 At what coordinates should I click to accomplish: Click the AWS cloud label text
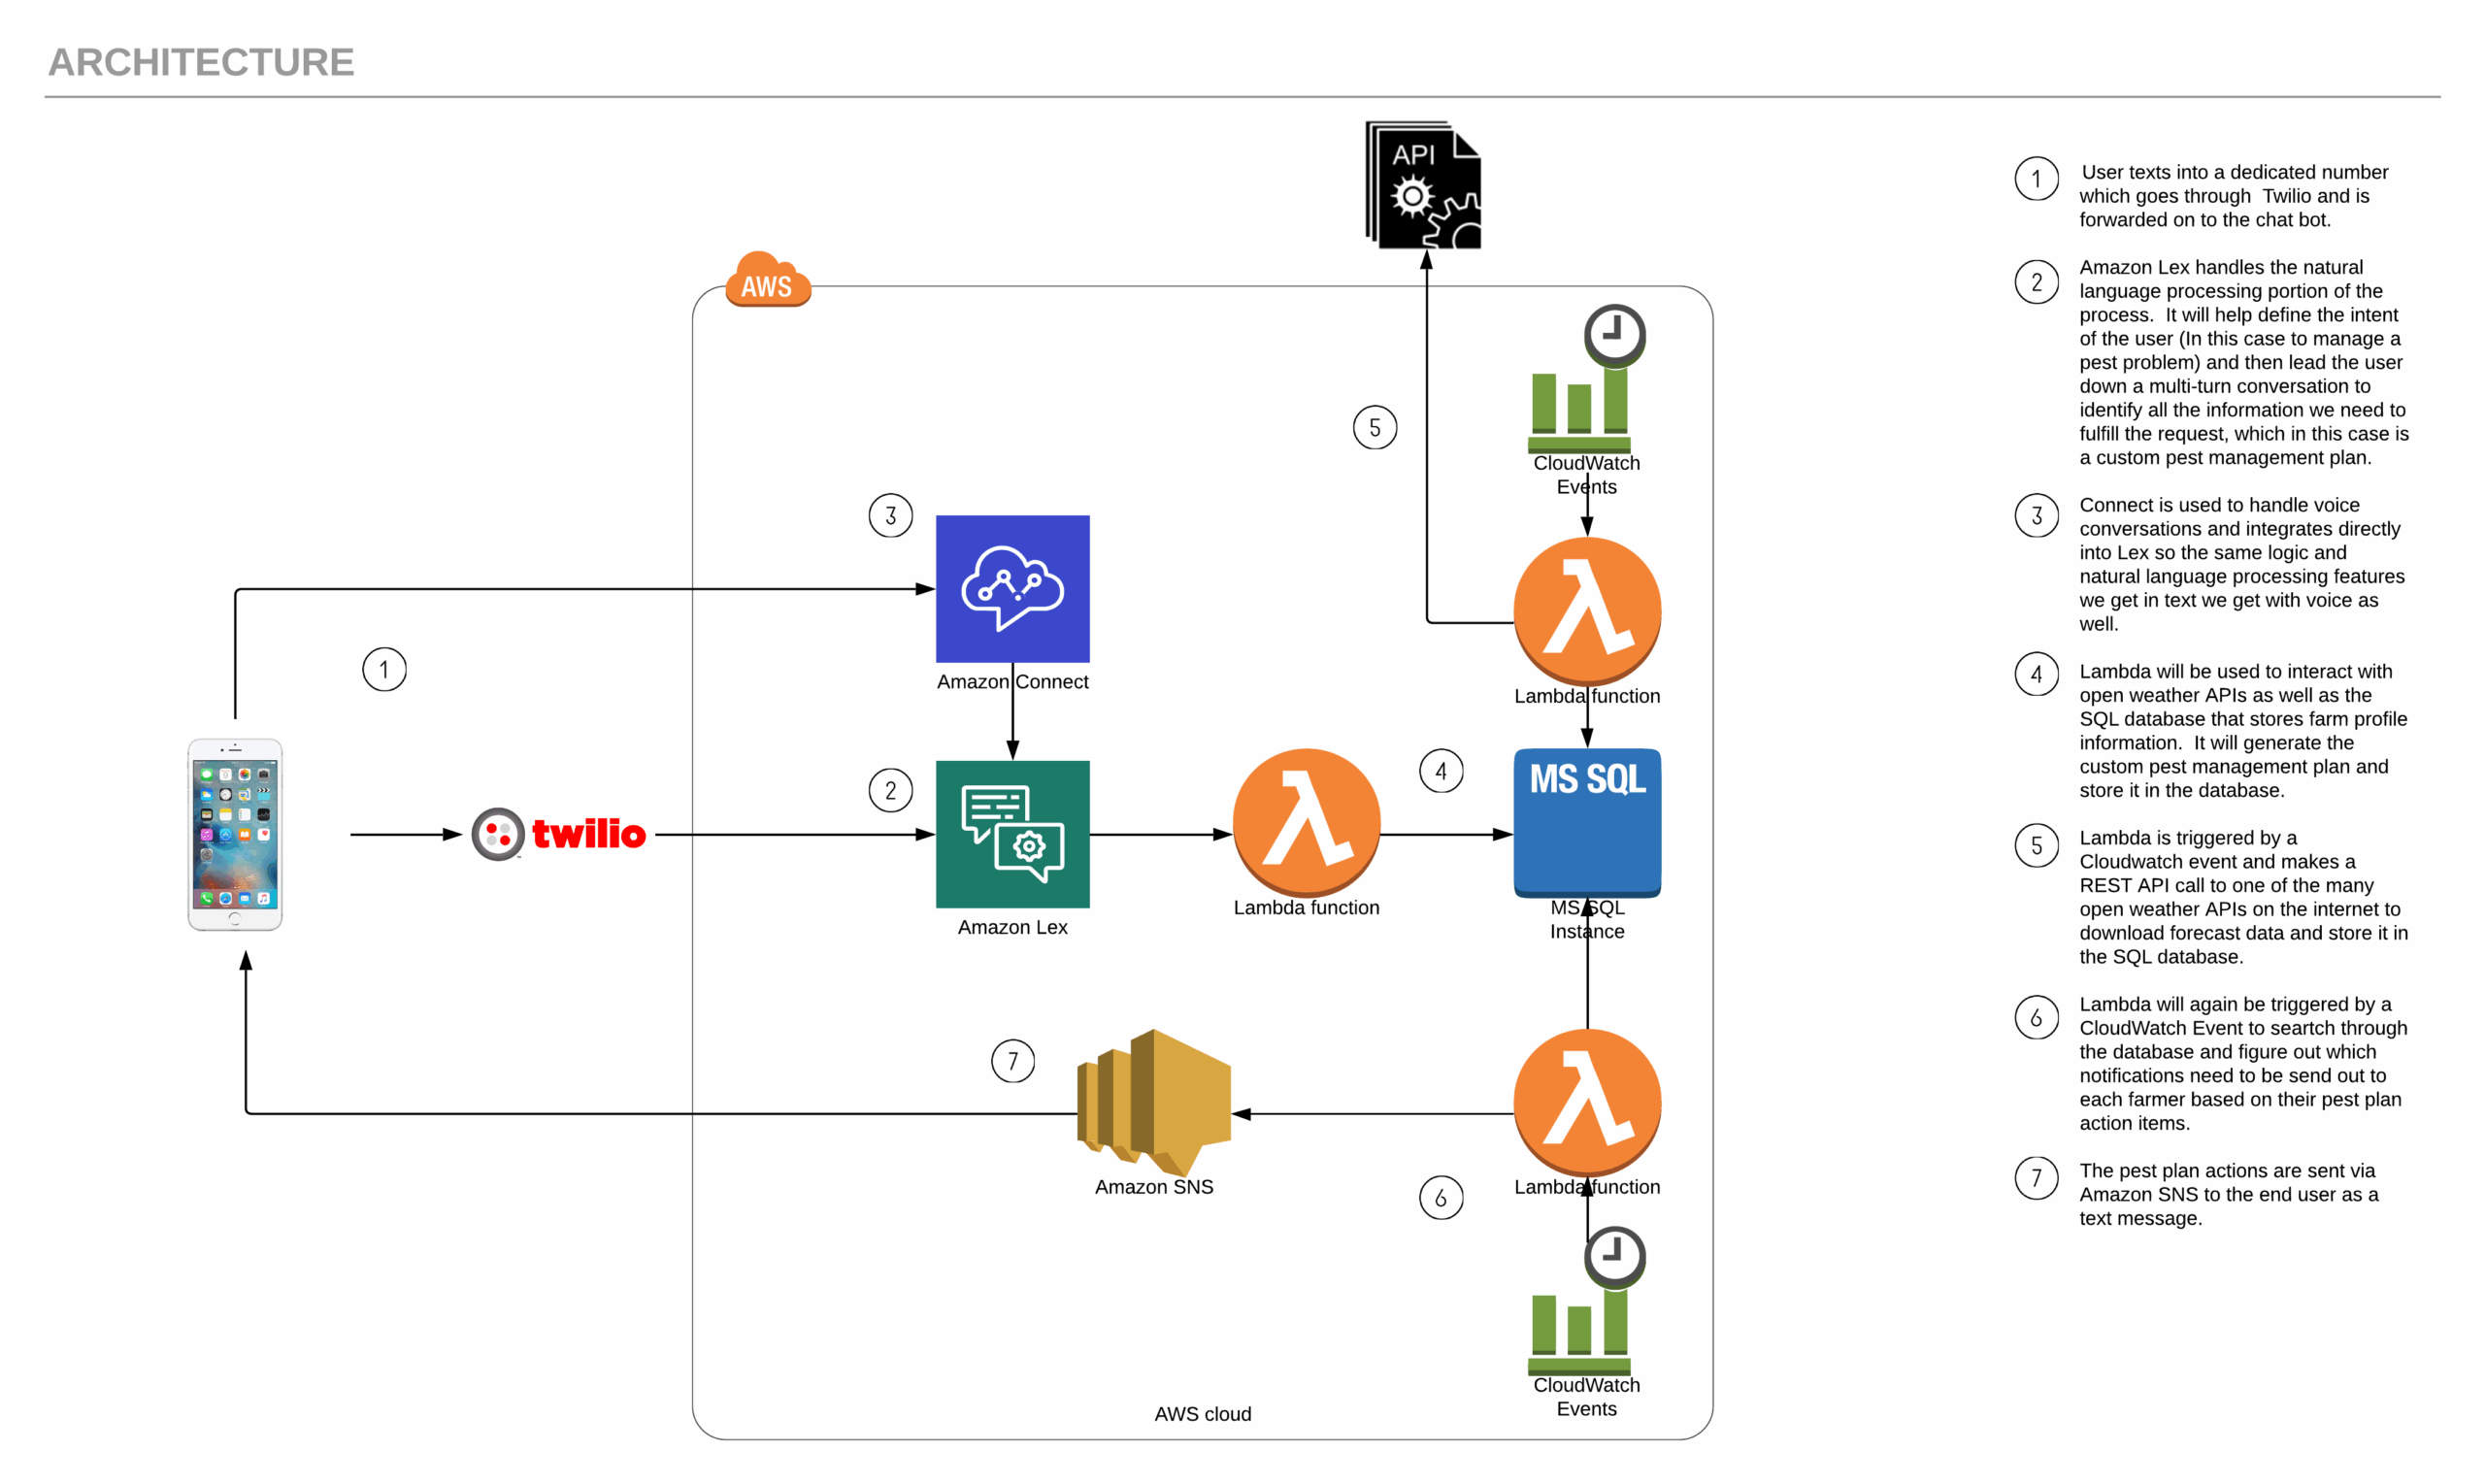[1202, 1413]
